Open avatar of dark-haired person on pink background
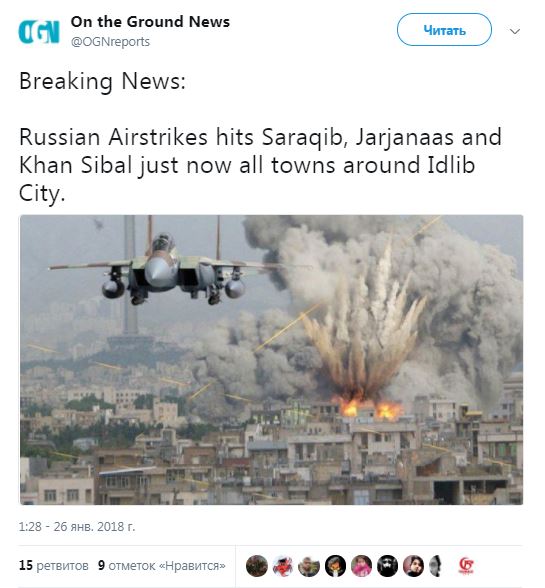The image size is (545, 588). [x=414, y=566]
